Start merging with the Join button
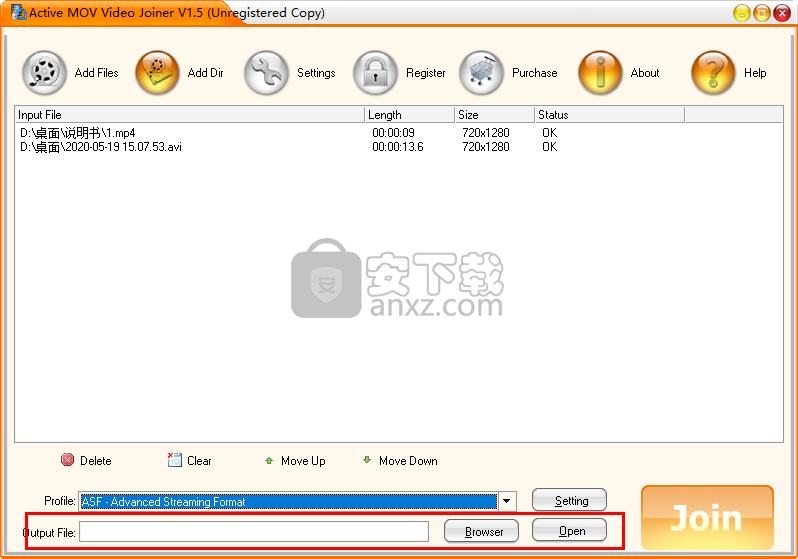Screen dimensions: 798x559 click(x=707, y=518)
